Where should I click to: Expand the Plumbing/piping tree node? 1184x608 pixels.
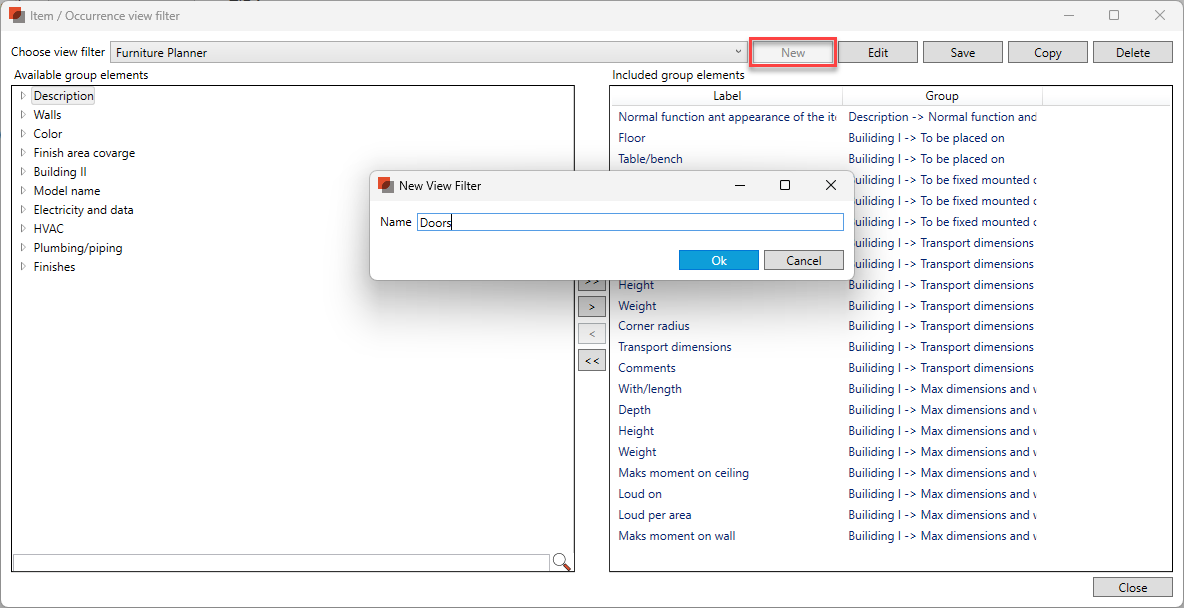click(23, 248)
